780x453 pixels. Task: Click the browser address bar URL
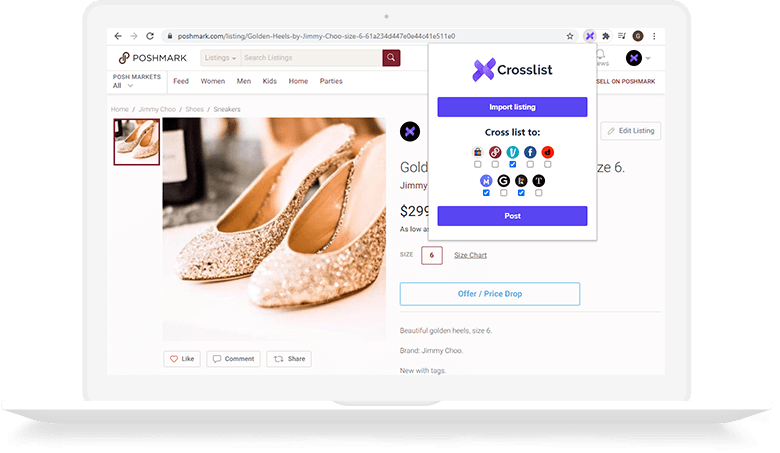pos(316,36)
